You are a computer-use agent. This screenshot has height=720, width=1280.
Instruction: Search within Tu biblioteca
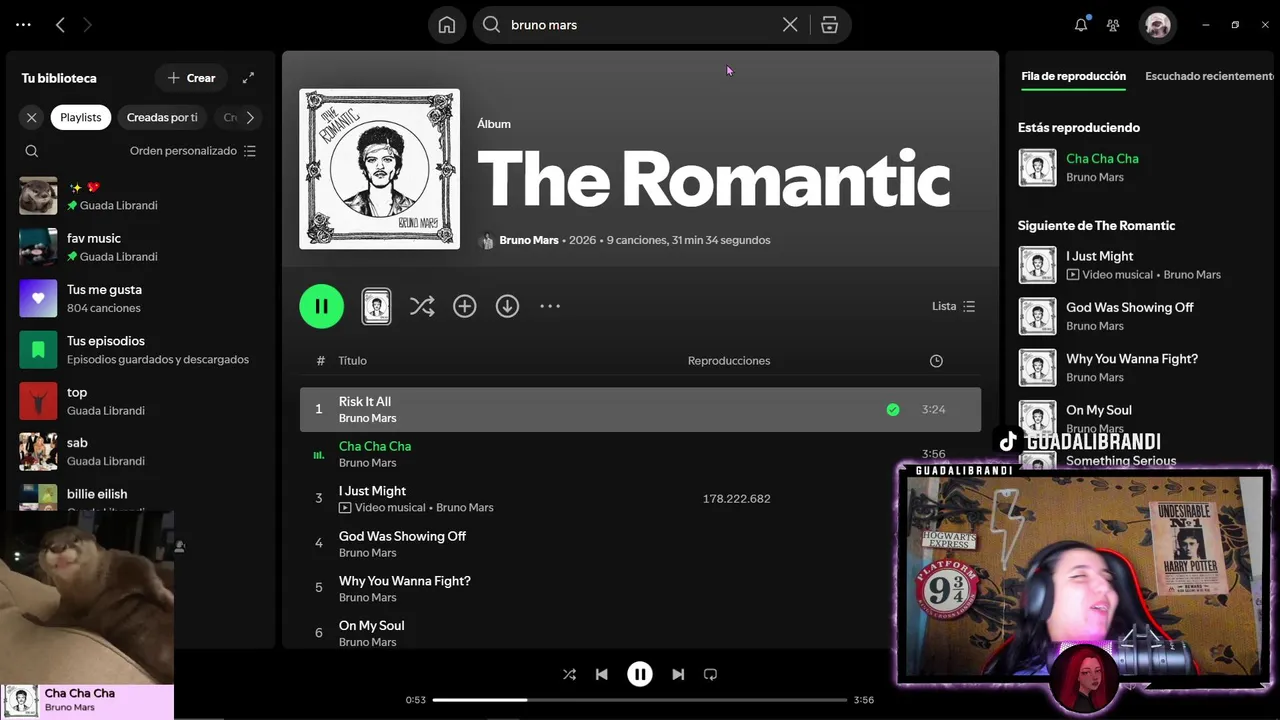[x=32, y=151]
